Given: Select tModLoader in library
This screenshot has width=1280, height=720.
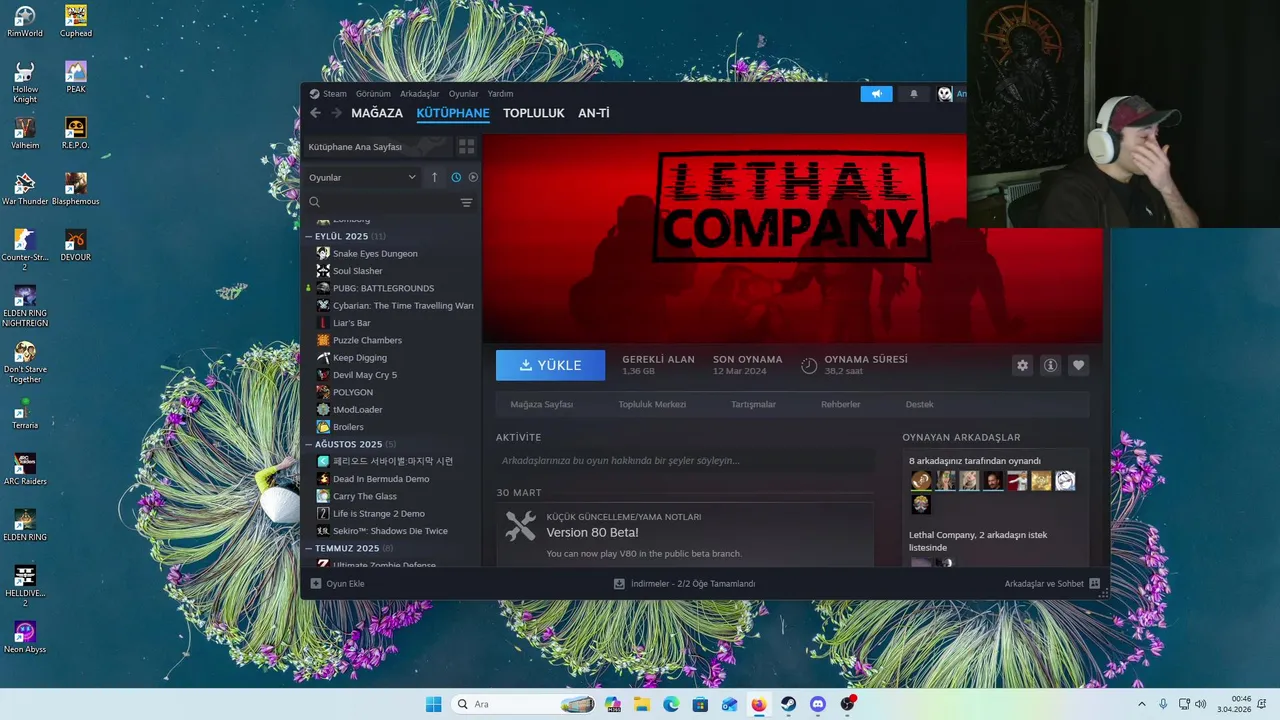Looking at the screenshot, I should (x=357, y=409).
